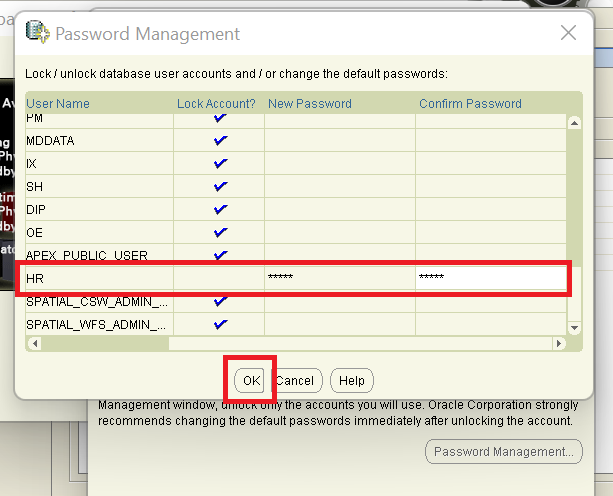The height and width of the screenshot is (496, 613).
Task: Click vertical scrollbar up arrow
Action: (x=574, y=124)
